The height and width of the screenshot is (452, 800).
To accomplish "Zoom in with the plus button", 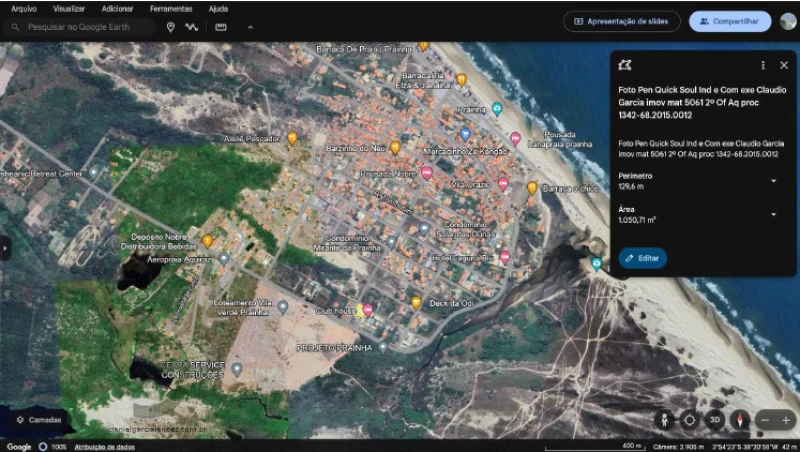I will tap(786, 420).
